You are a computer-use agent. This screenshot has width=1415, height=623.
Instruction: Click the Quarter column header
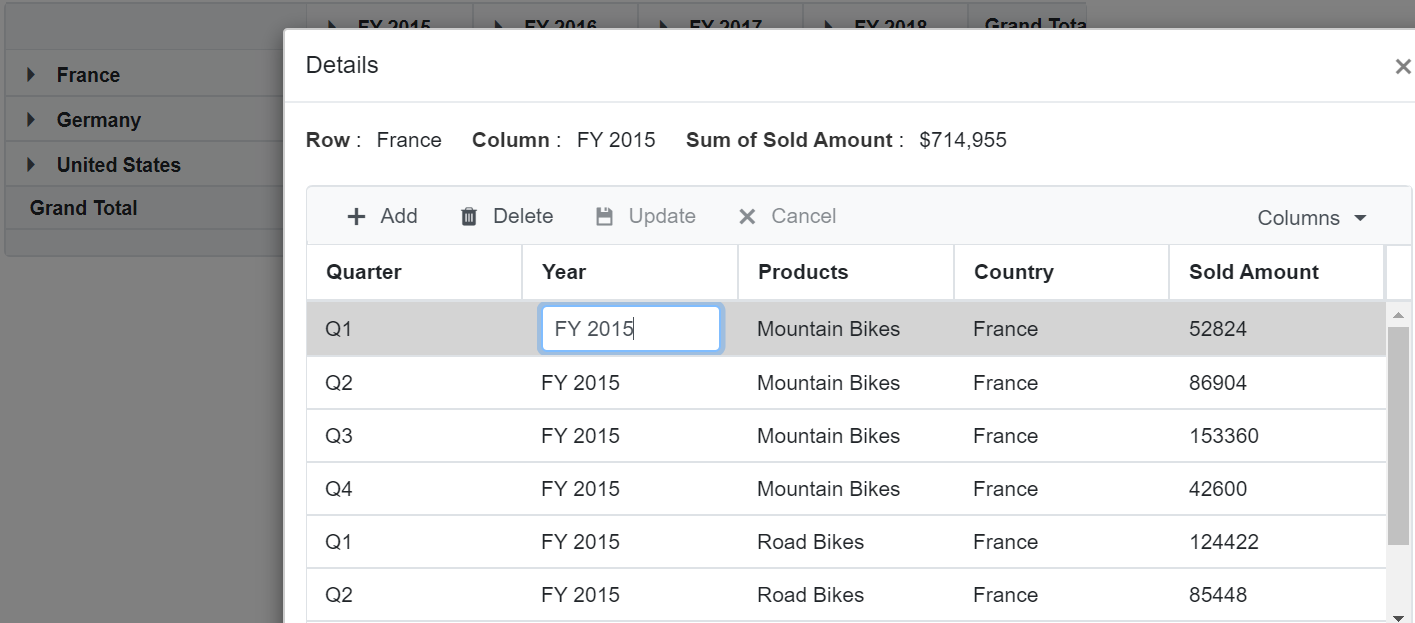pos(364,271)
